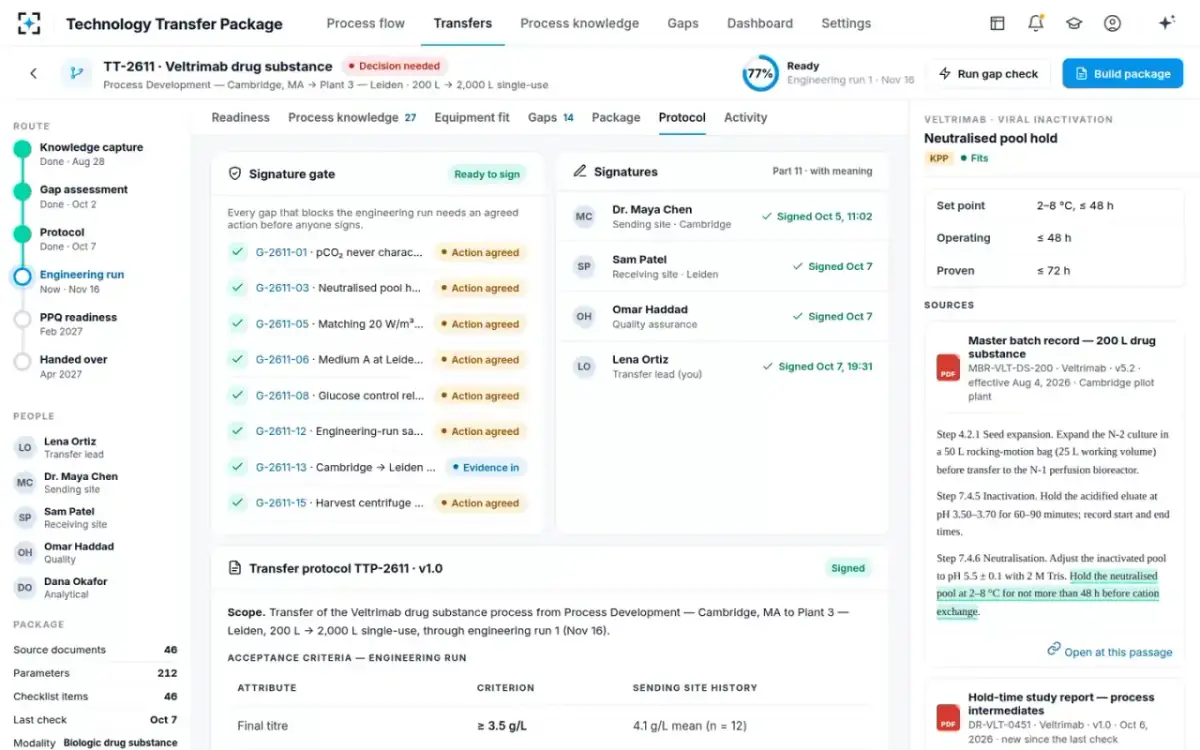
Task: Click LO avatar in Signatures card
Action: pyautogui.click(x=584, y=367)
